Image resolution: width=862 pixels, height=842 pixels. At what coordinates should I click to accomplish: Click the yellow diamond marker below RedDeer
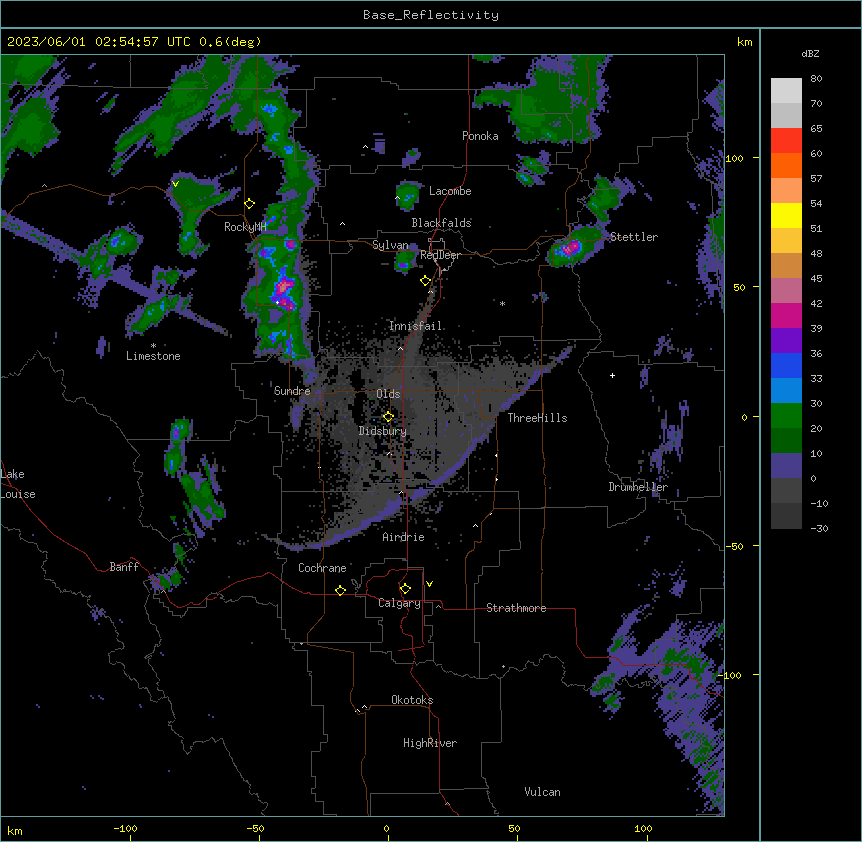[426, 281]
